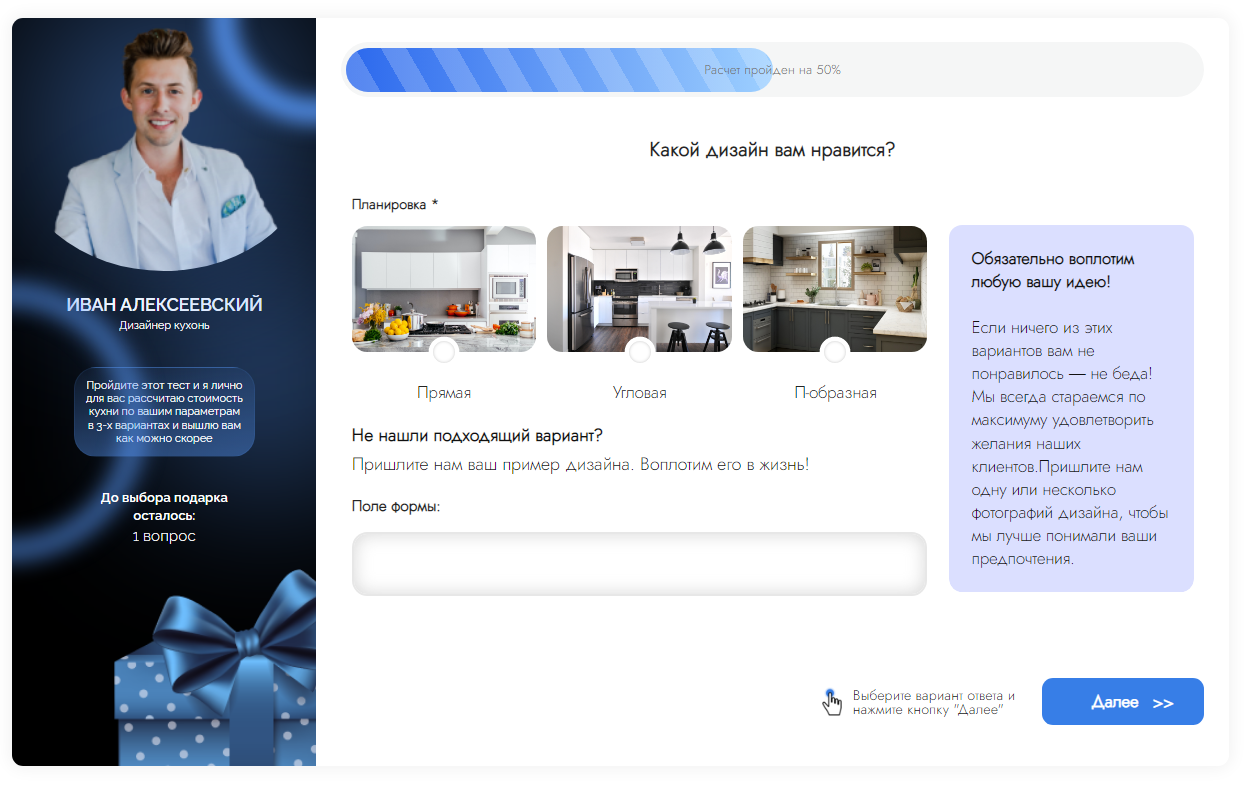Click the heading Какой дизайн вам нравится?
The image size is (1255, 796).
[x=772, y=150]
